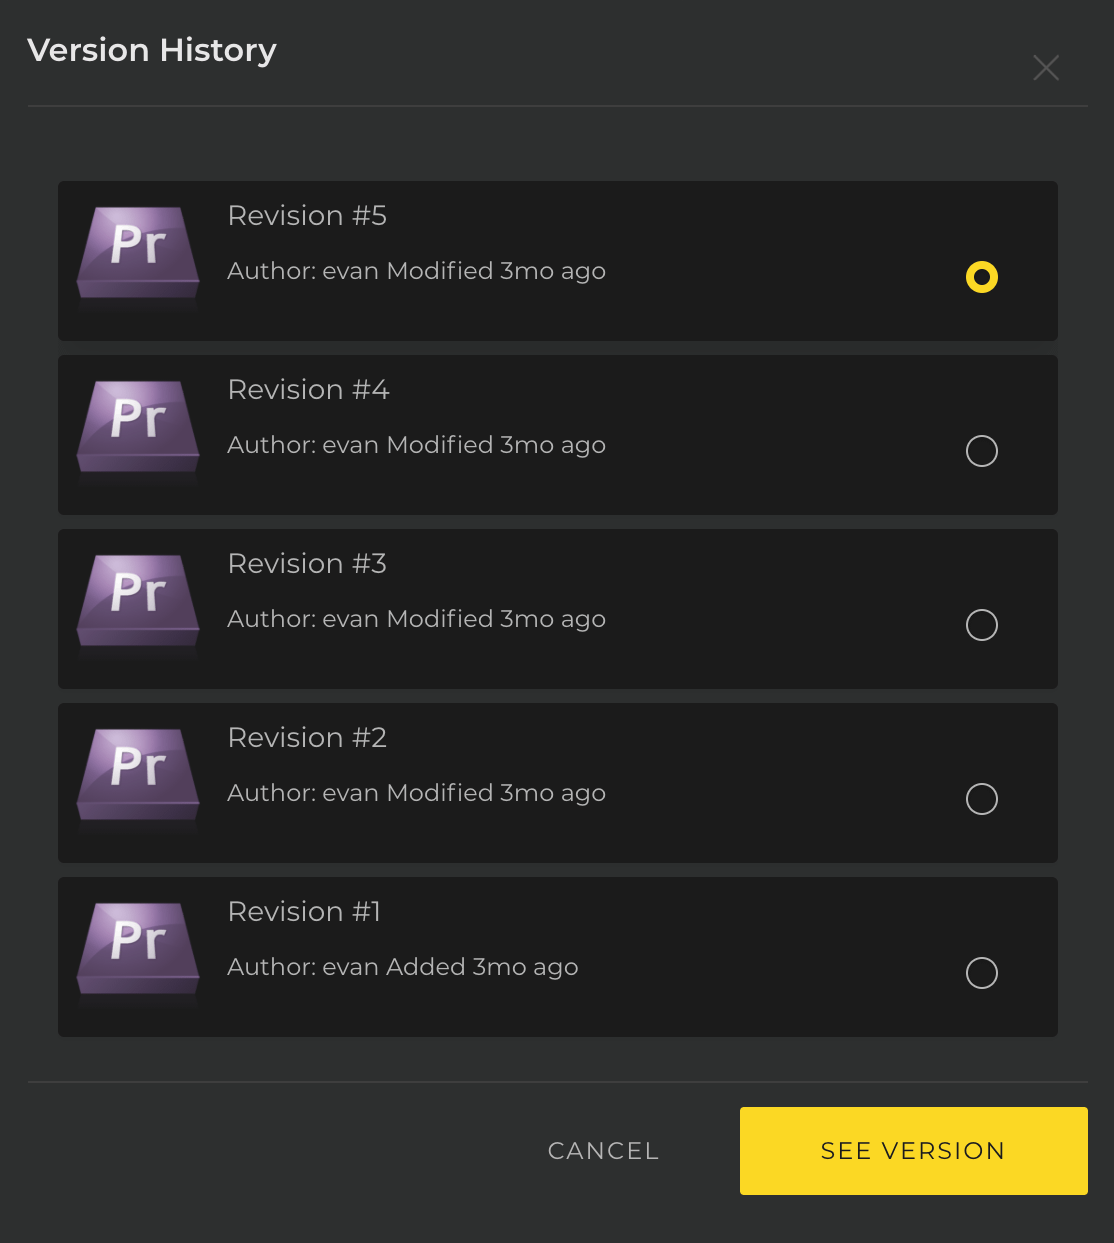Click the Revision #3 title text
The image size is (1114, 1243).
pos(307,564)
